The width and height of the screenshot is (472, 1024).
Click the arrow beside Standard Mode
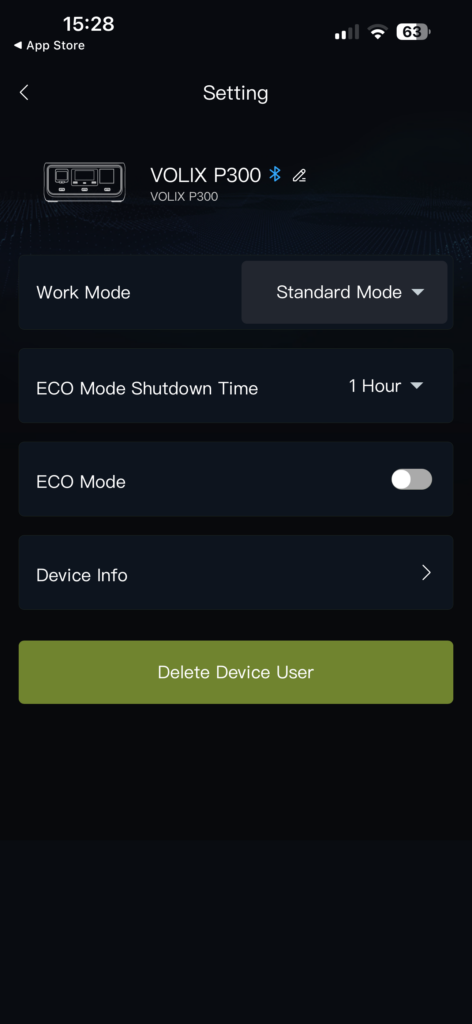[418, 292]
